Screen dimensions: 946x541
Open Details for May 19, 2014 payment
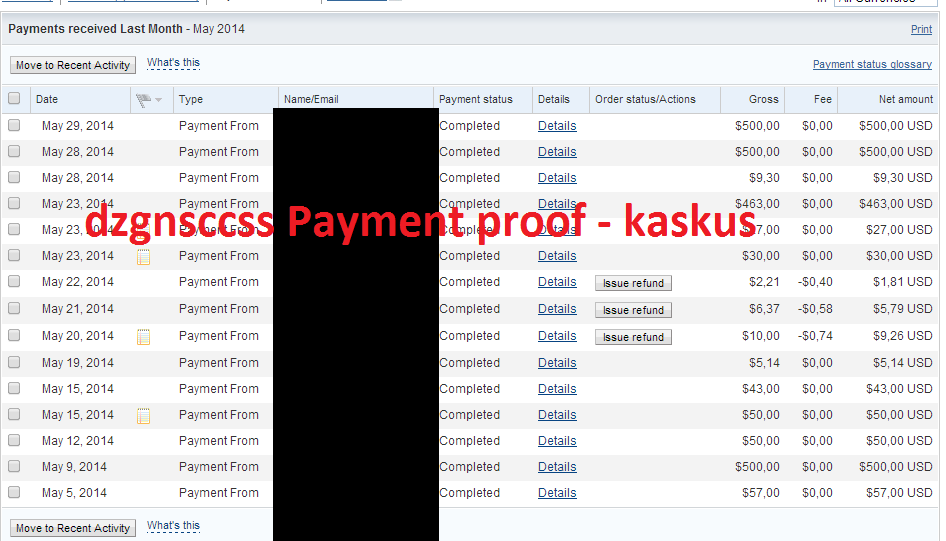(x=557, y=363)
